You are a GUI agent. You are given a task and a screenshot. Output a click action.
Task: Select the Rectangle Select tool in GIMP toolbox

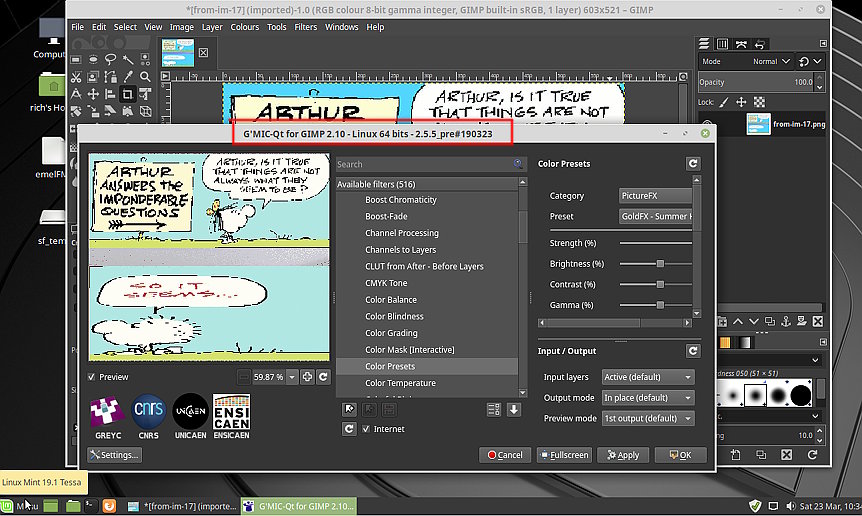(x=76, y=59)
